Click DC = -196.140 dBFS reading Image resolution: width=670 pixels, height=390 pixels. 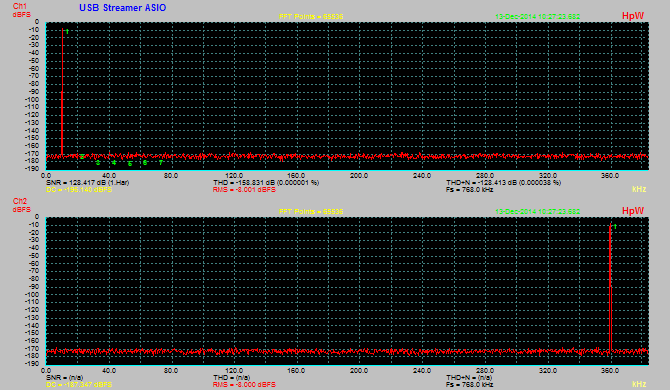pos(79,189)
